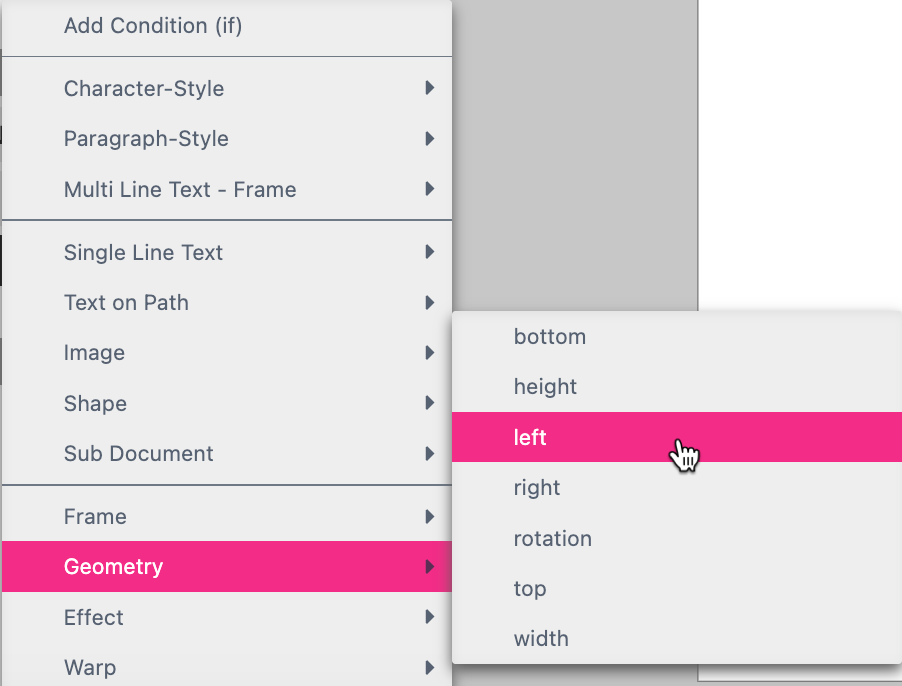This screenshot has width=902, height=686.
Task: Select the highlighted left option
Action: 676,437
